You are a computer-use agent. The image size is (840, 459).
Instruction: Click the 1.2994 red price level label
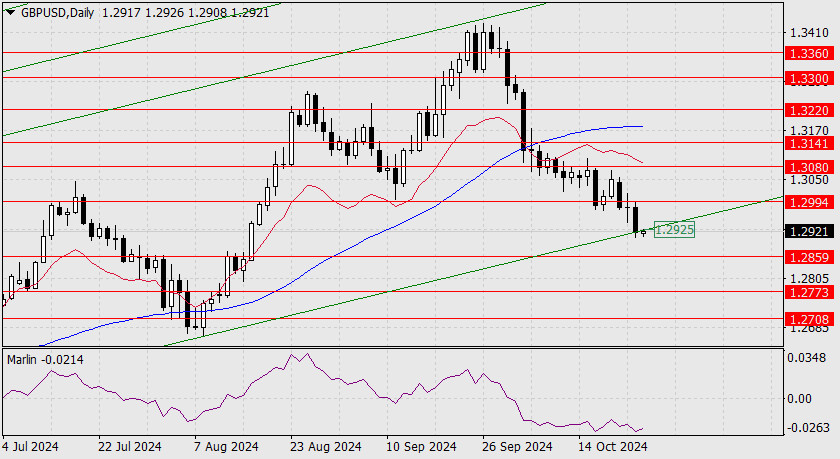[x=809, y=202]
